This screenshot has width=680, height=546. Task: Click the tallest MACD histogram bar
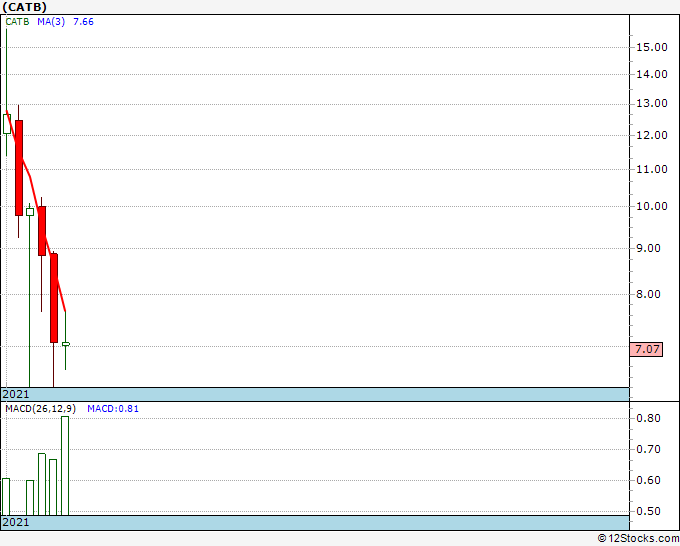pyautogui.click(x=65, y=466)
